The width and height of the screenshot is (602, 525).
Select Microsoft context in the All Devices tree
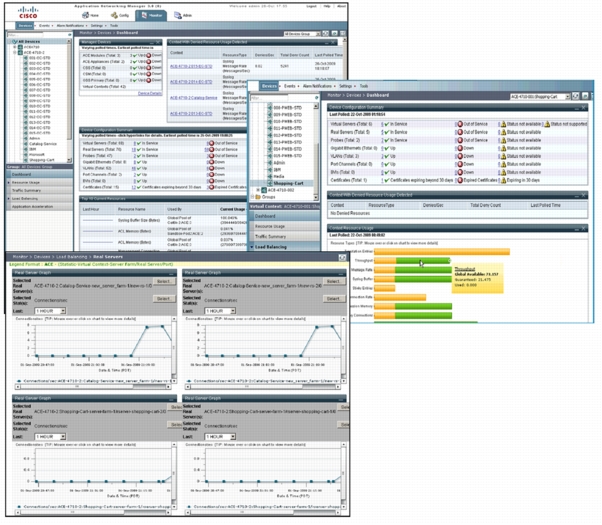click(x=37, y=154)
